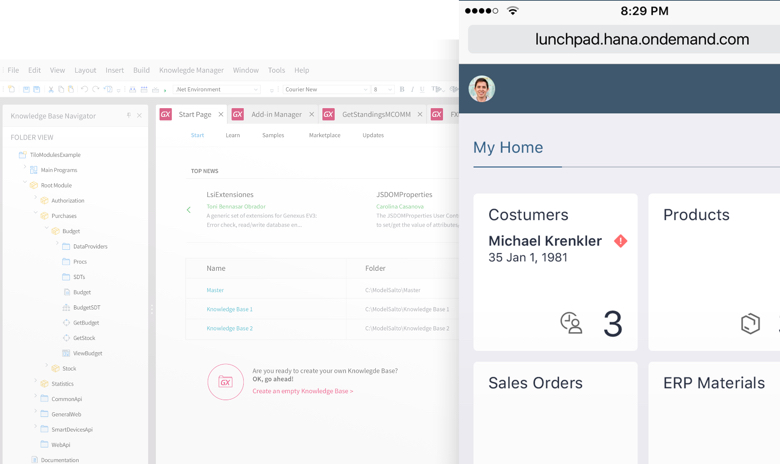Image resolution: width=780 pixels, height=464 pixels.
Task: Click the user avatar in mobile header
Action: point(482,89)
